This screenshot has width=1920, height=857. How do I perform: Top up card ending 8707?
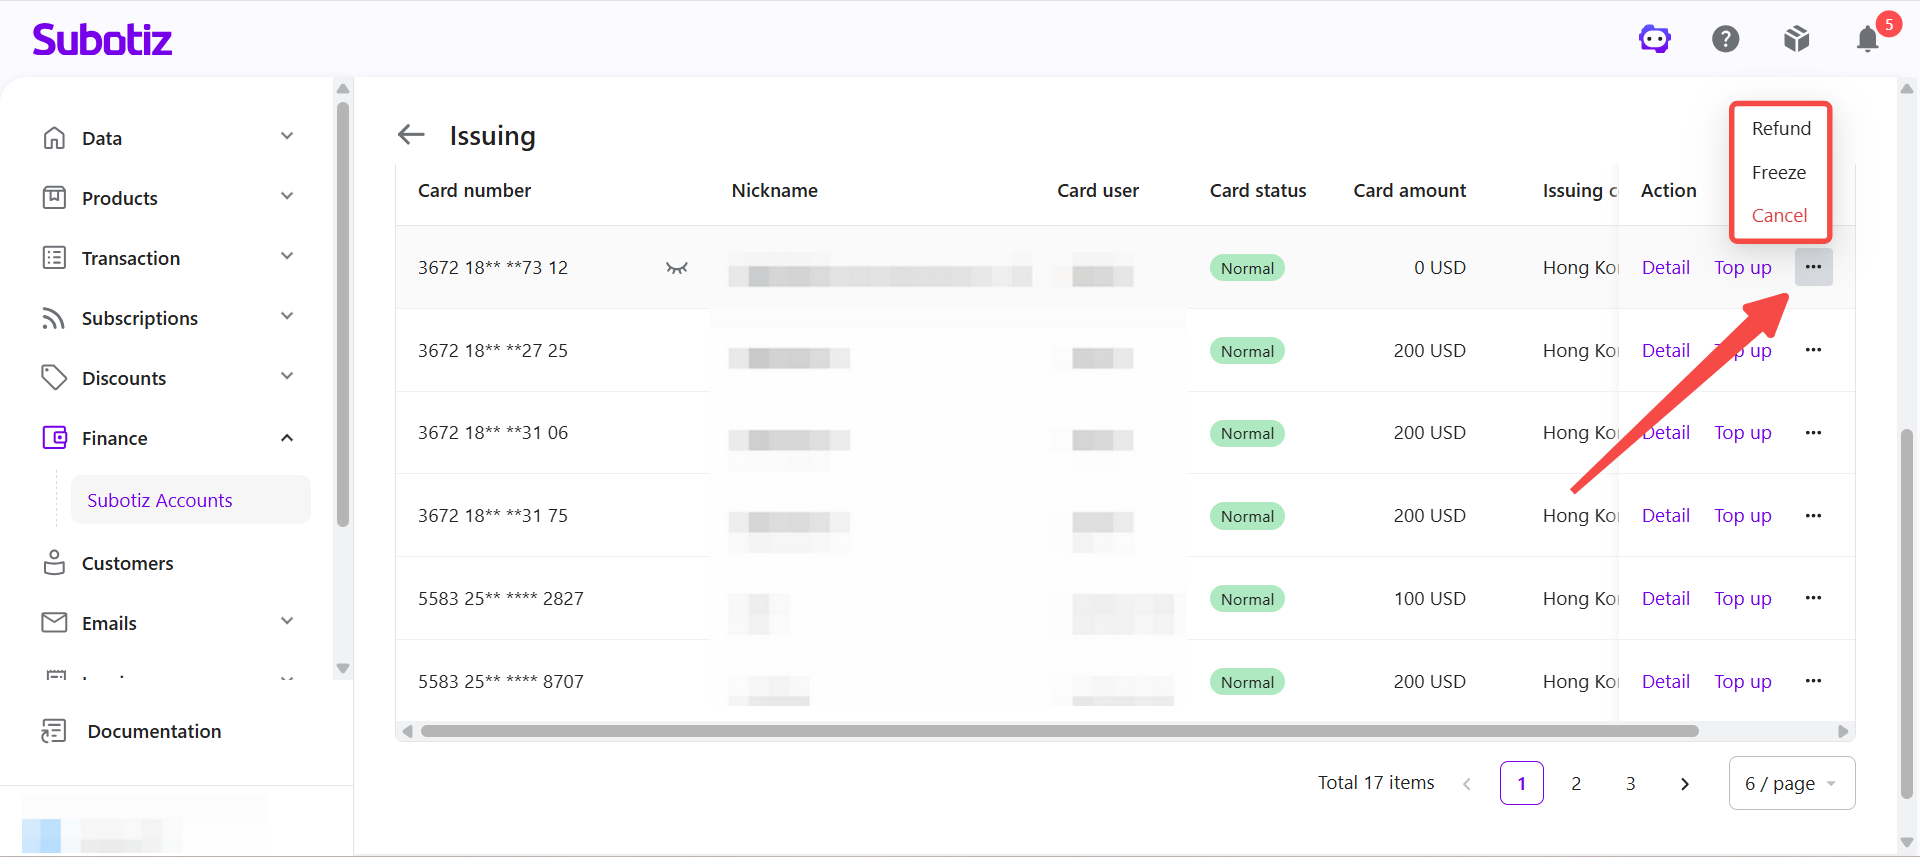1743,681
